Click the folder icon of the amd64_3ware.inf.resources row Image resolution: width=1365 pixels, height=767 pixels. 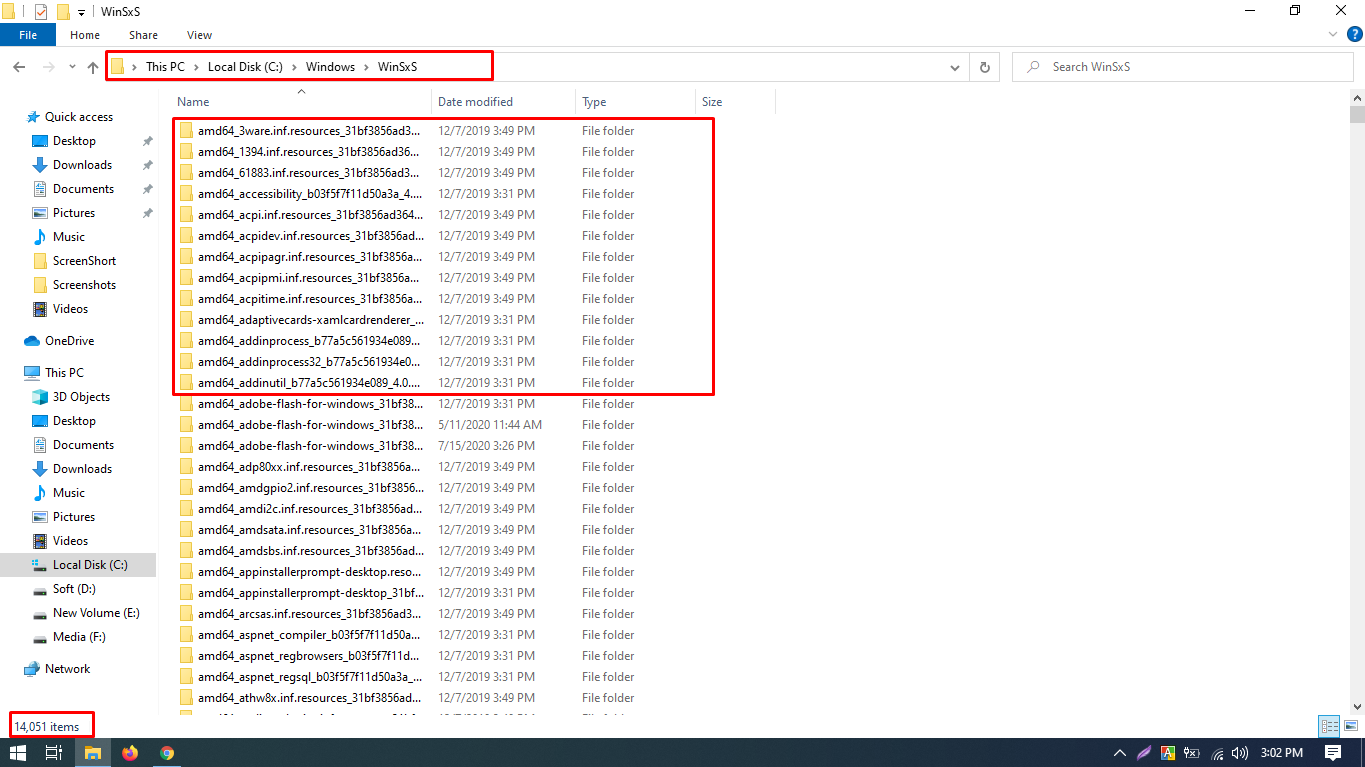[186, 131]
